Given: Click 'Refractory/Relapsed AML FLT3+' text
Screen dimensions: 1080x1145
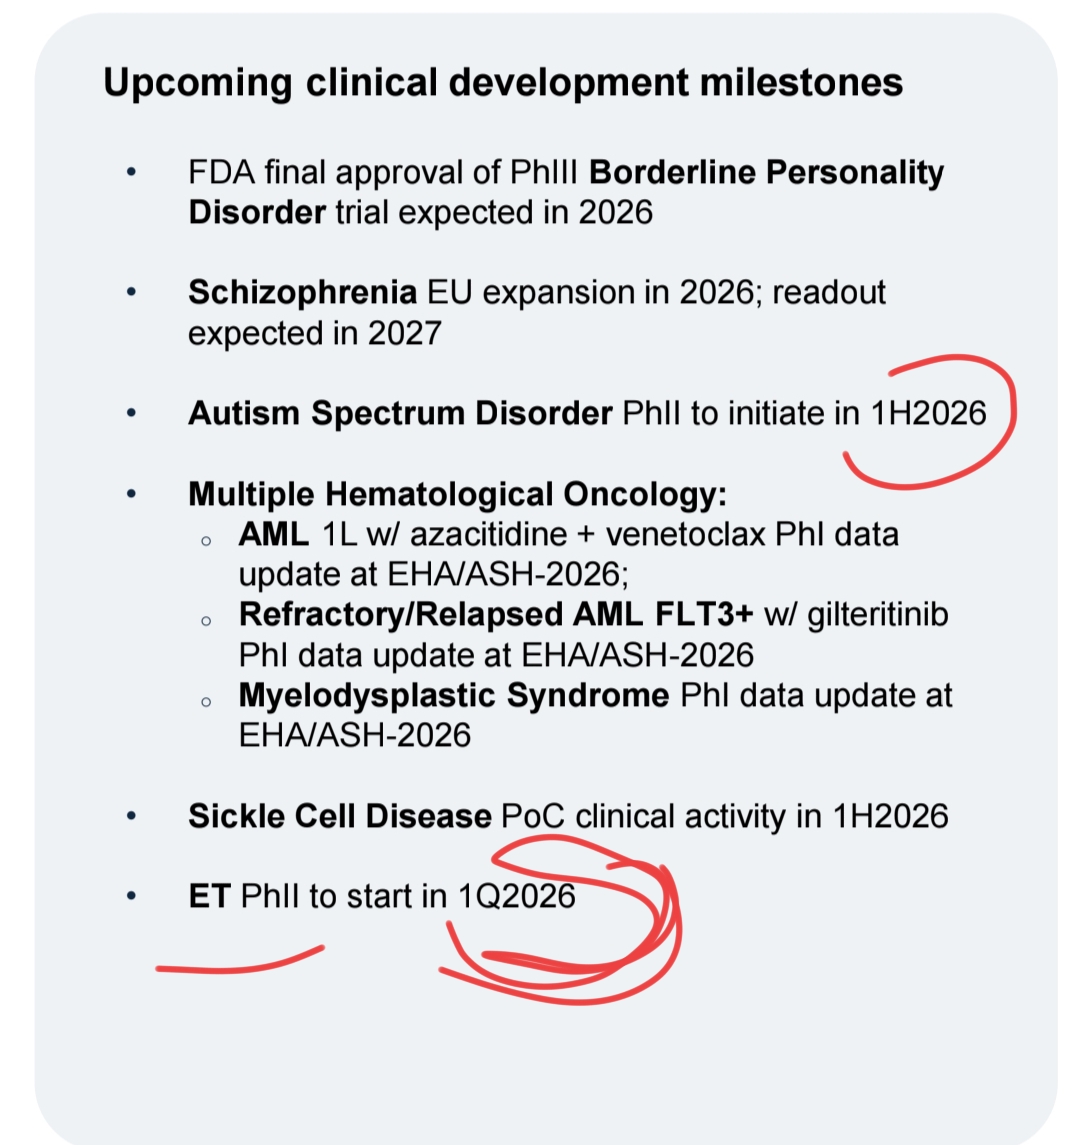Looking at the screenshot, I should click(x=496, y=615).
